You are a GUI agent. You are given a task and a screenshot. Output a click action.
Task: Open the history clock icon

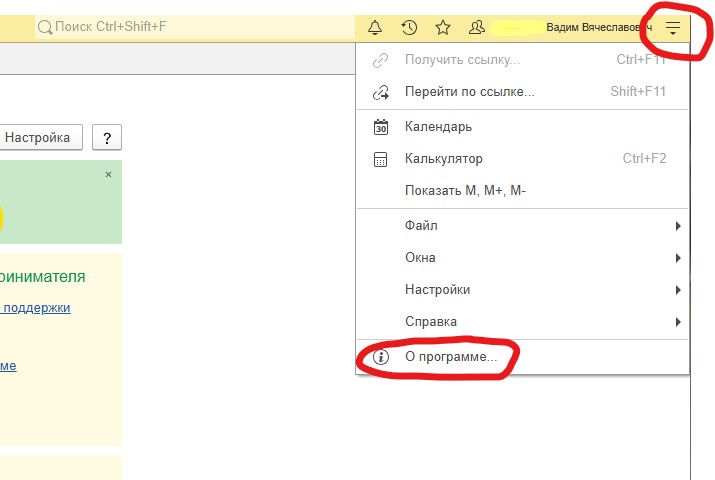409,27
